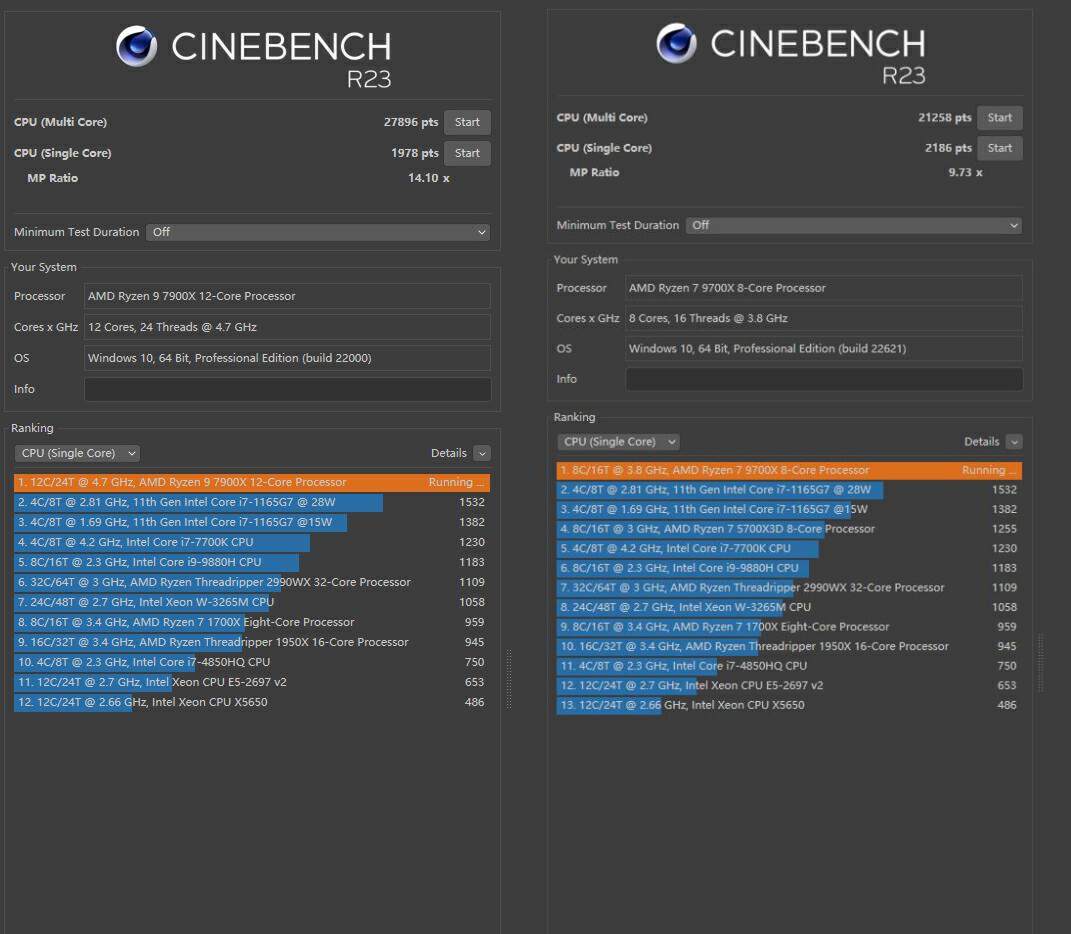Click the 14.10 x MP Ratio value
The image size is (1071, 934).
coord(429,178)
